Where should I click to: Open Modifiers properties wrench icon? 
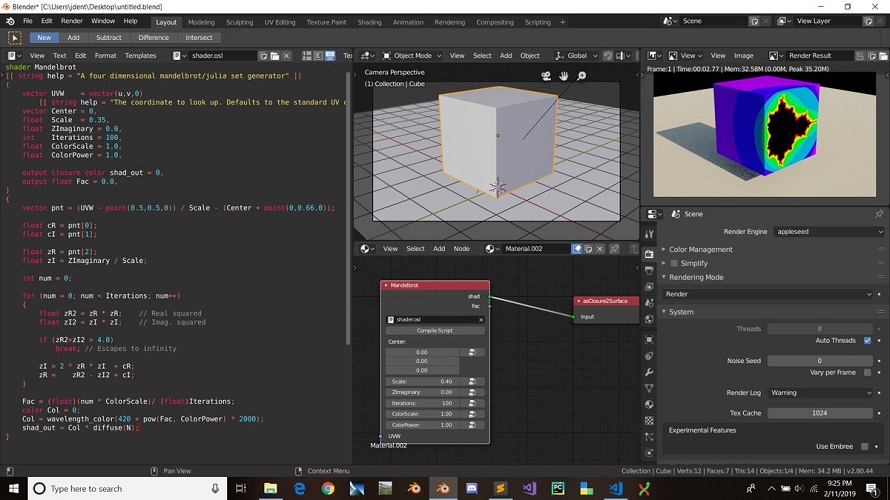pos(649,372)
